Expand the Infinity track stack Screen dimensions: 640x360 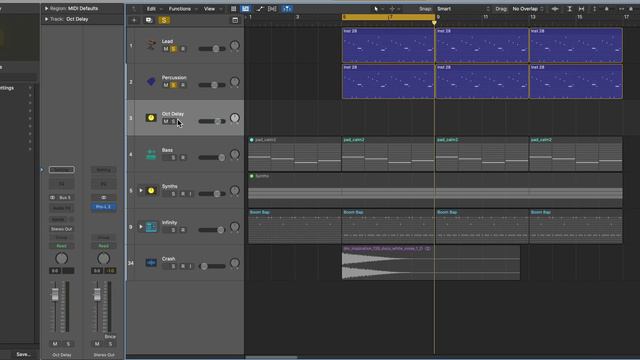(x=141, y=227)
